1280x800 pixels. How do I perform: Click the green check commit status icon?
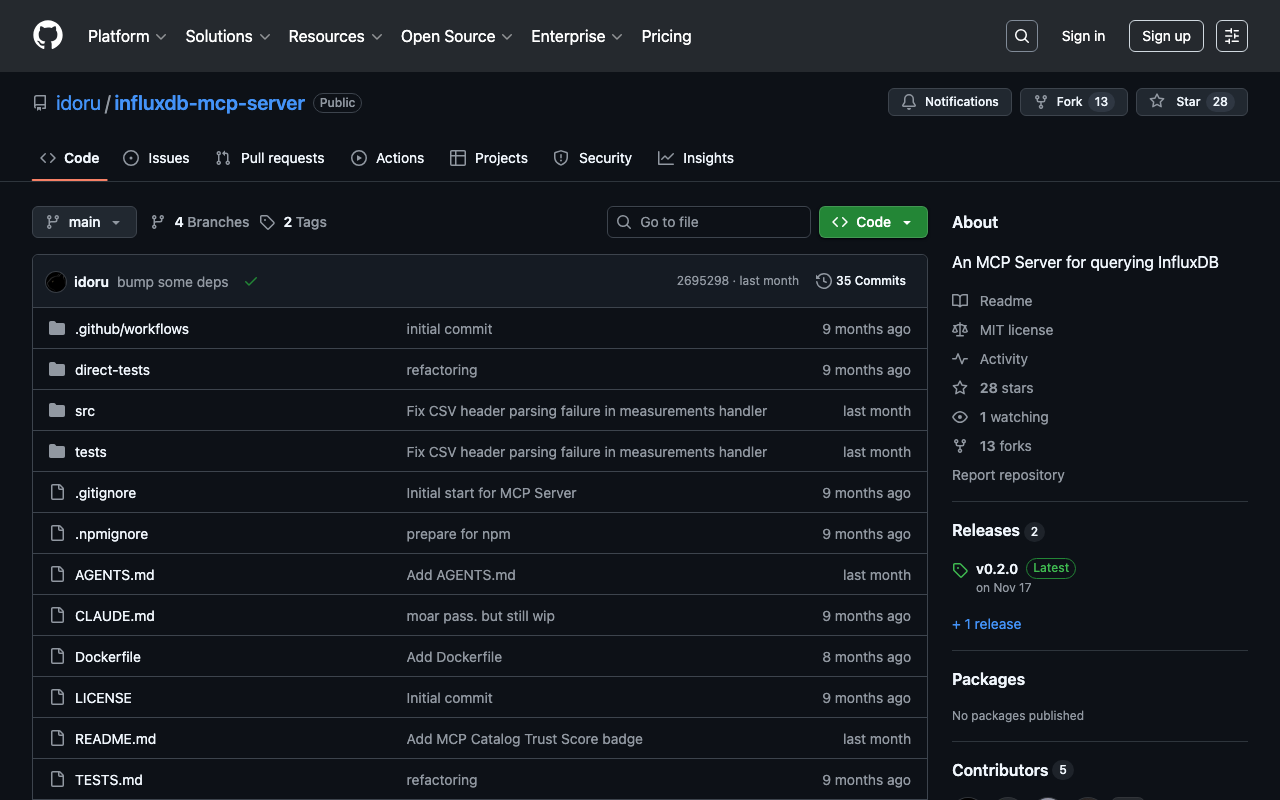tap(251, 282)
